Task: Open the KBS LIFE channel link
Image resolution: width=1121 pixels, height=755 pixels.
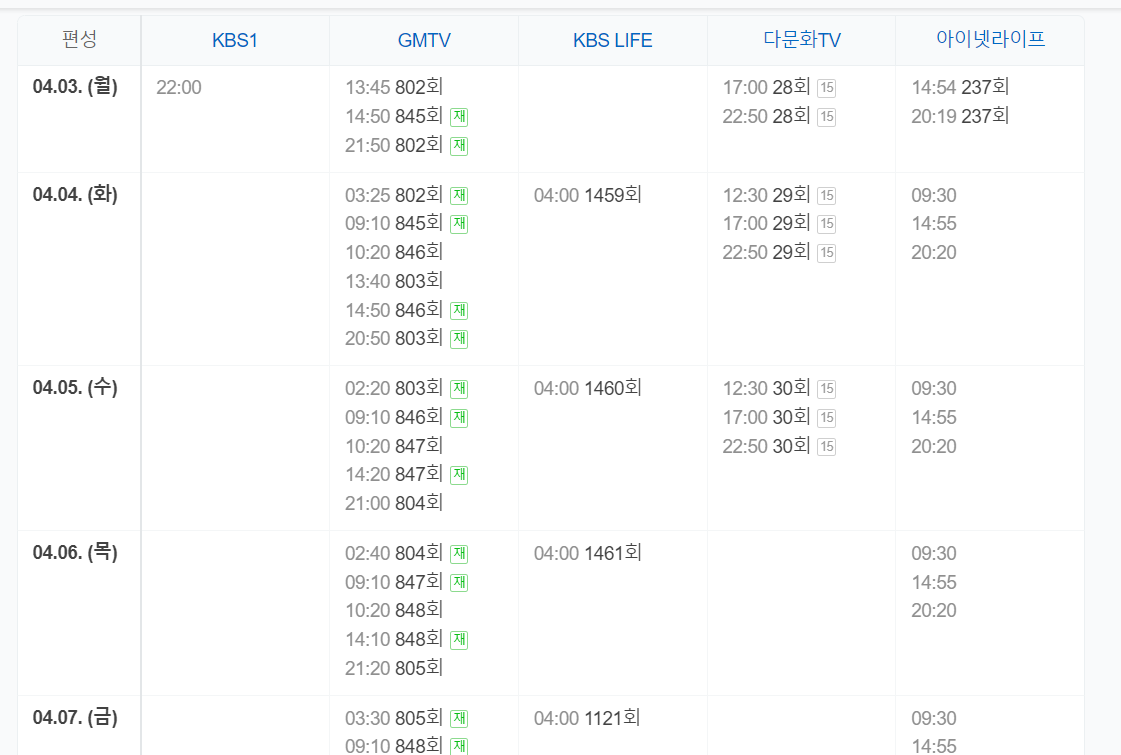Action: [613, 40]
